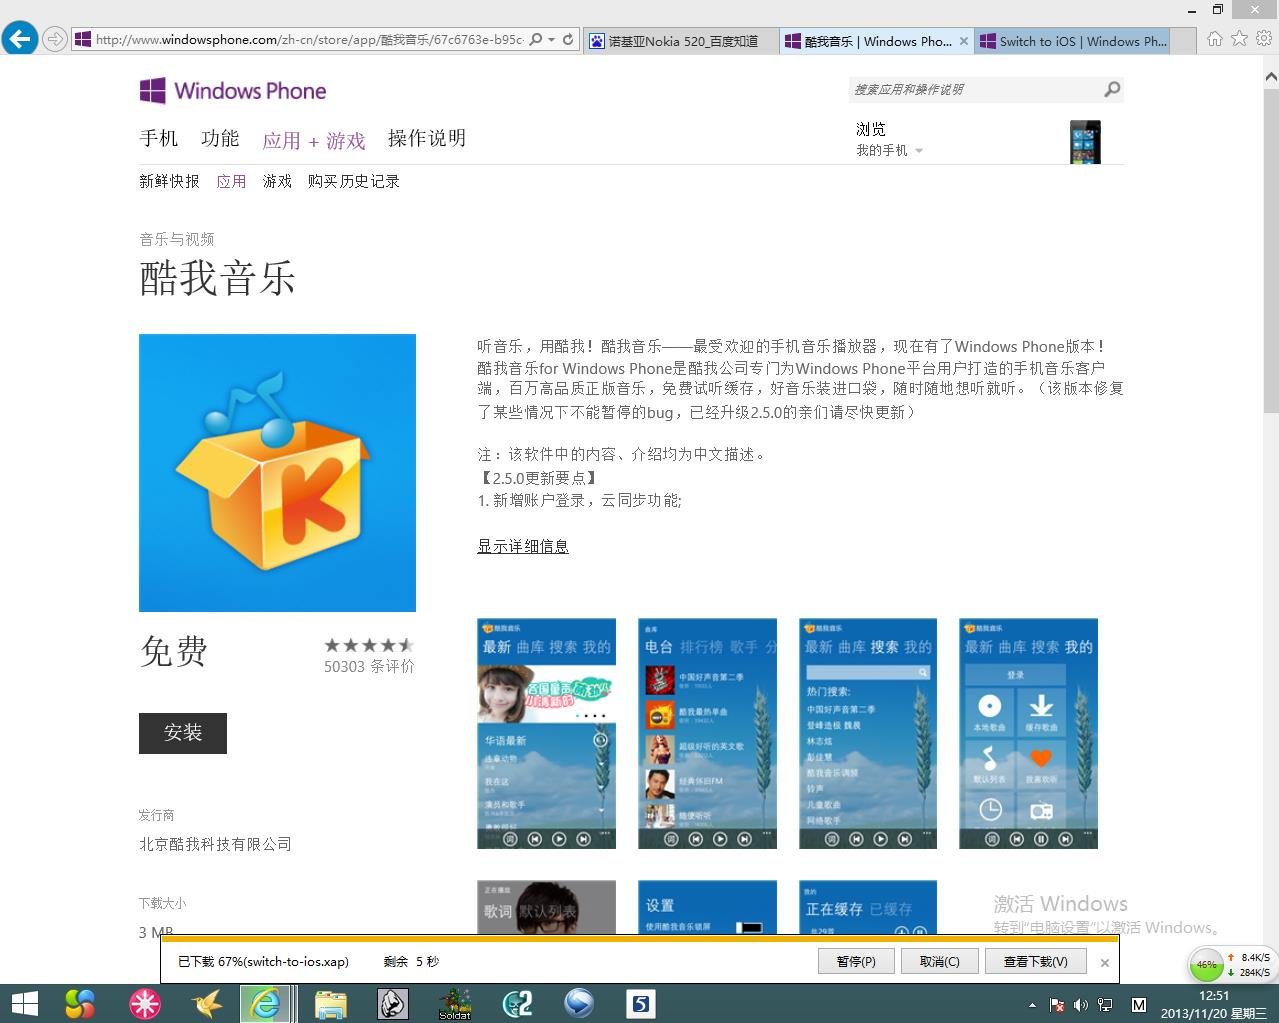Click the action center flag tray icon
This screenshot has width=1279, height=1023.
pyautogui.click(x=1056, y=1005)
